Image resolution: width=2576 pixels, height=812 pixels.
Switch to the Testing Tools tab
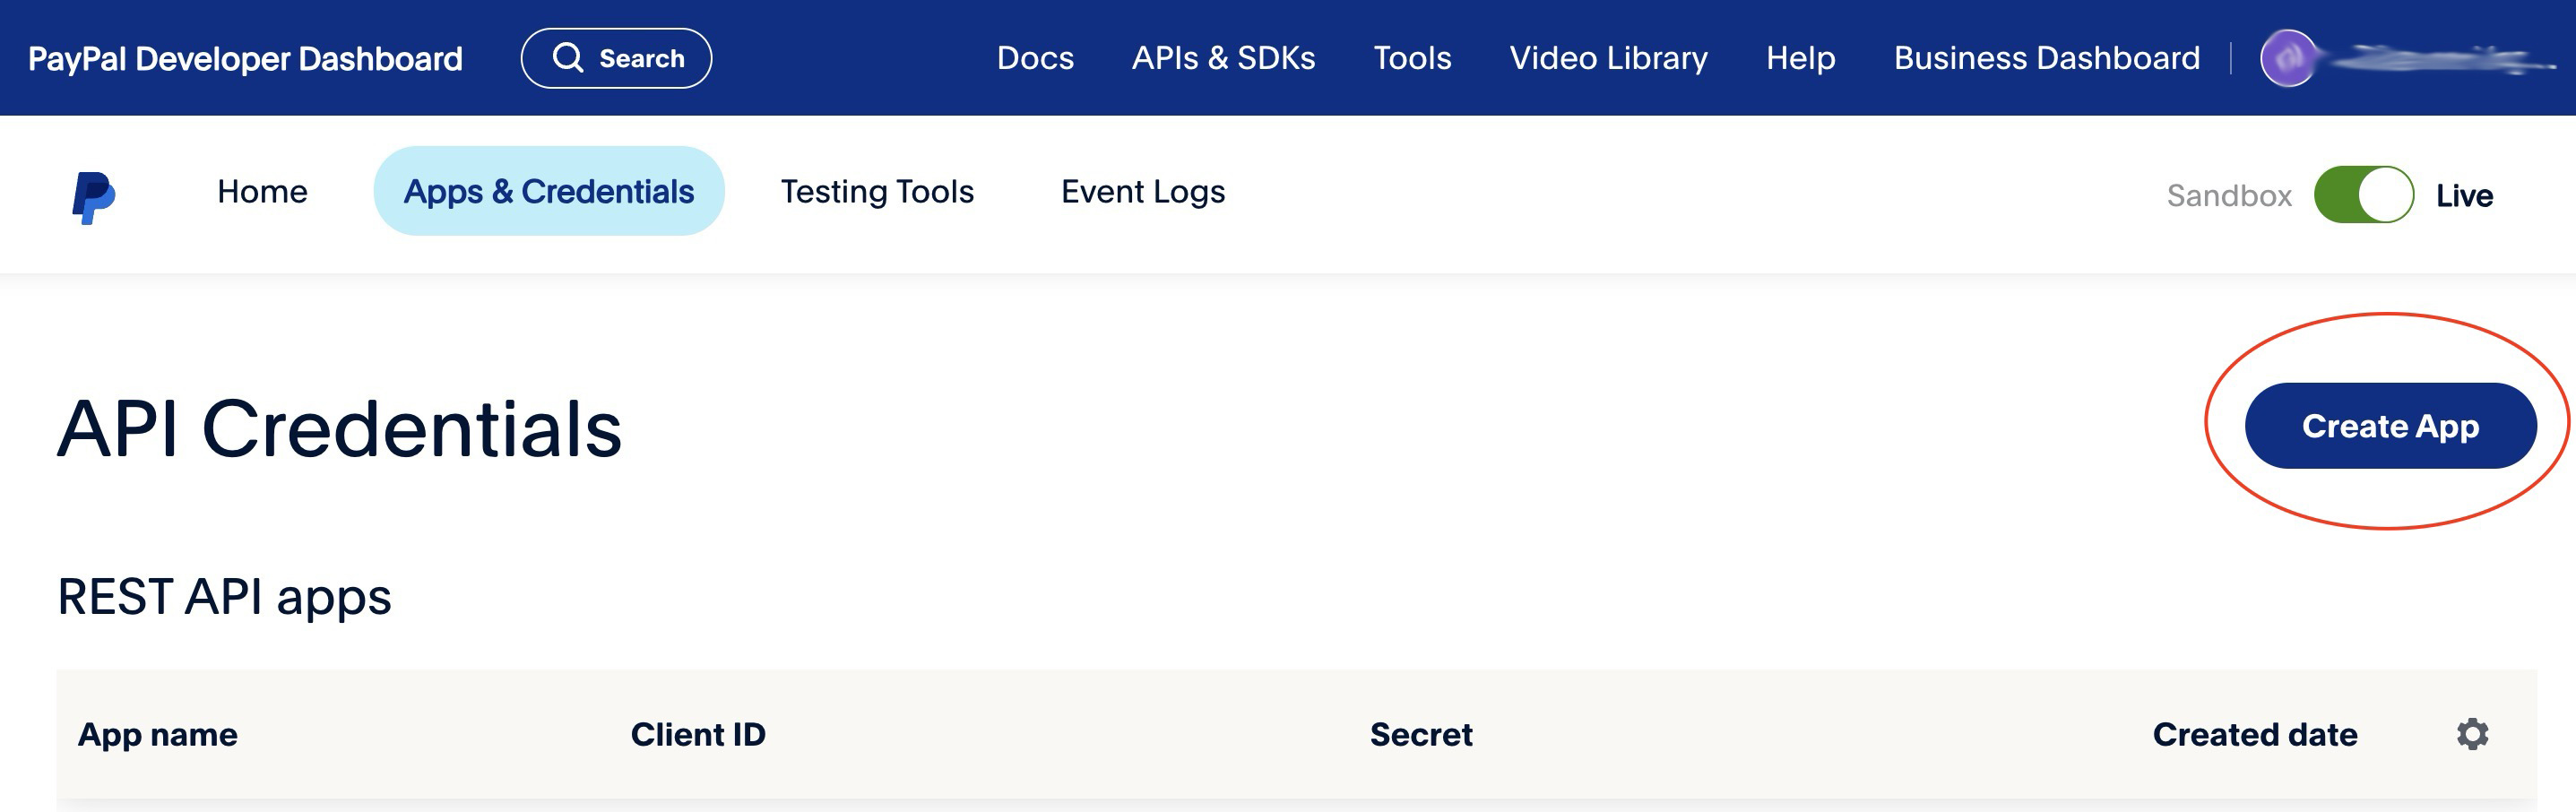877,191
